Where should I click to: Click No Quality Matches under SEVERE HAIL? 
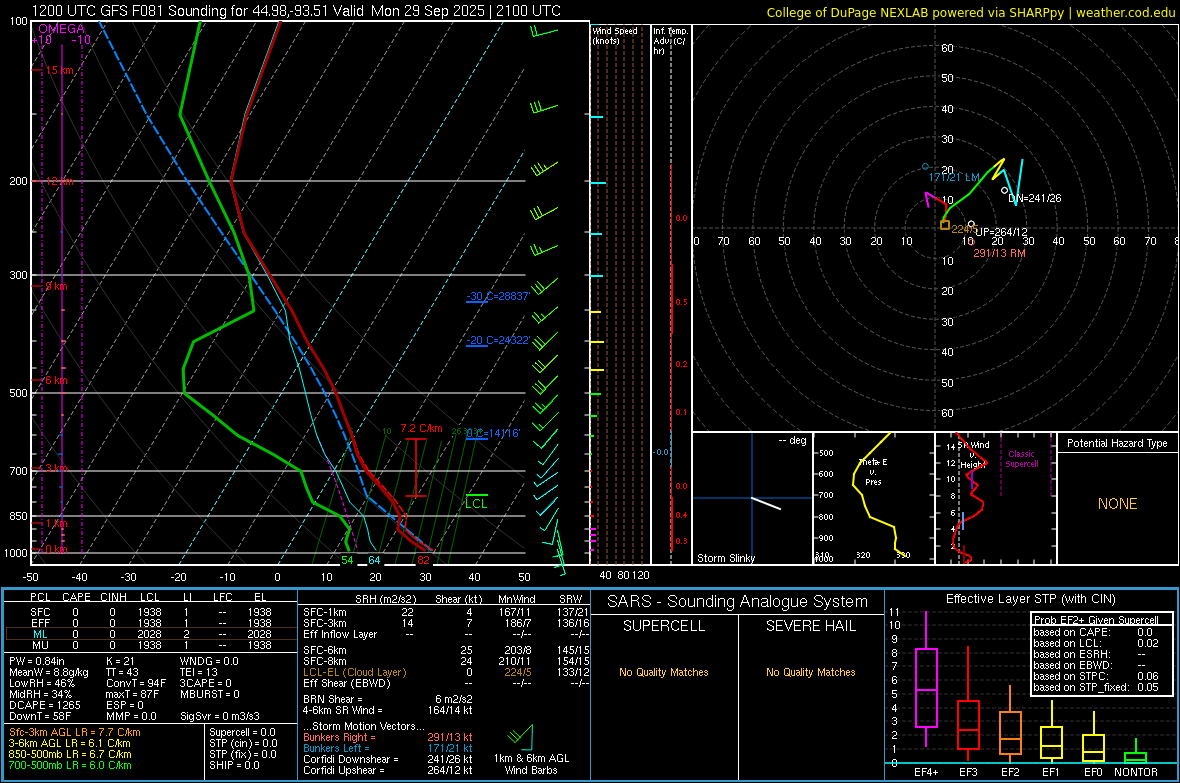(x=810, y=672)
